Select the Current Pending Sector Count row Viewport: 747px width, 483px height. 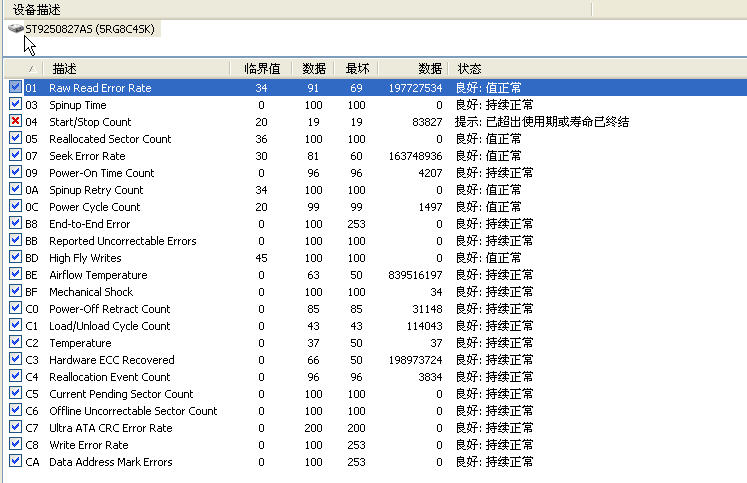(121, 394)
